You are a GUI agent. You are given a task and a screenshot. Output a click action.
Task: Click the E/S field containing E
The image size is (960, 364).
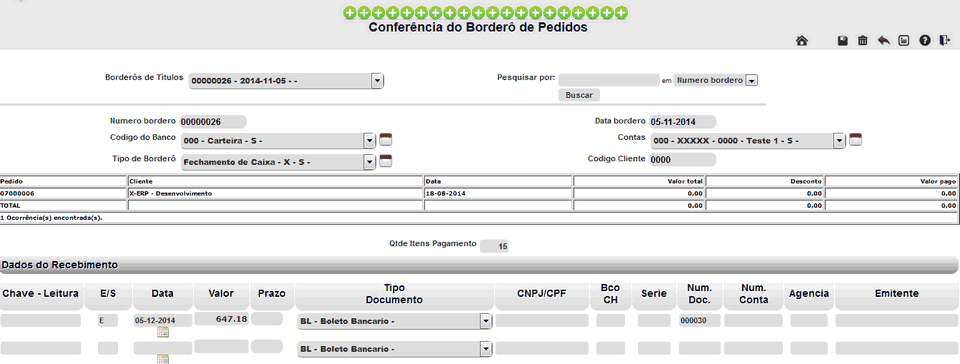pyautogui.click(x=108, y=320)
